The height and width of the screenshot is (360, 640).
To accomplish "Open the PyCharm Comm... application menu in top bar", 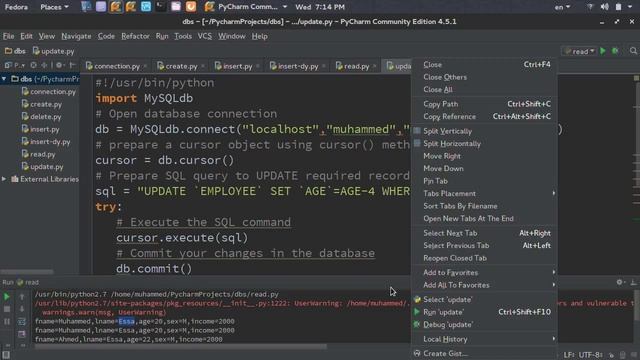I will [x=247, y=7].
